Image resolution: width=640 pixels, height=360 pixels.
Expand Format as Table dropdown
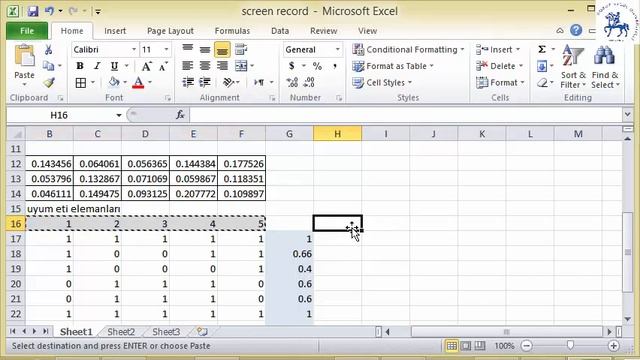431,66
